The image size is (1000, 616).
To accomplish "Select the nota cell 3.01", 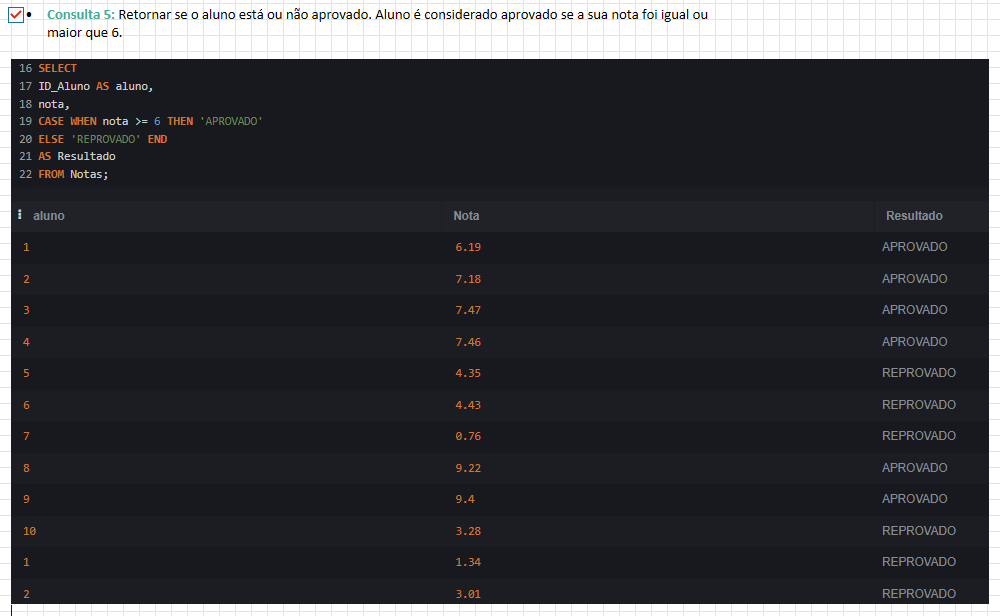I will click(468, 594).
